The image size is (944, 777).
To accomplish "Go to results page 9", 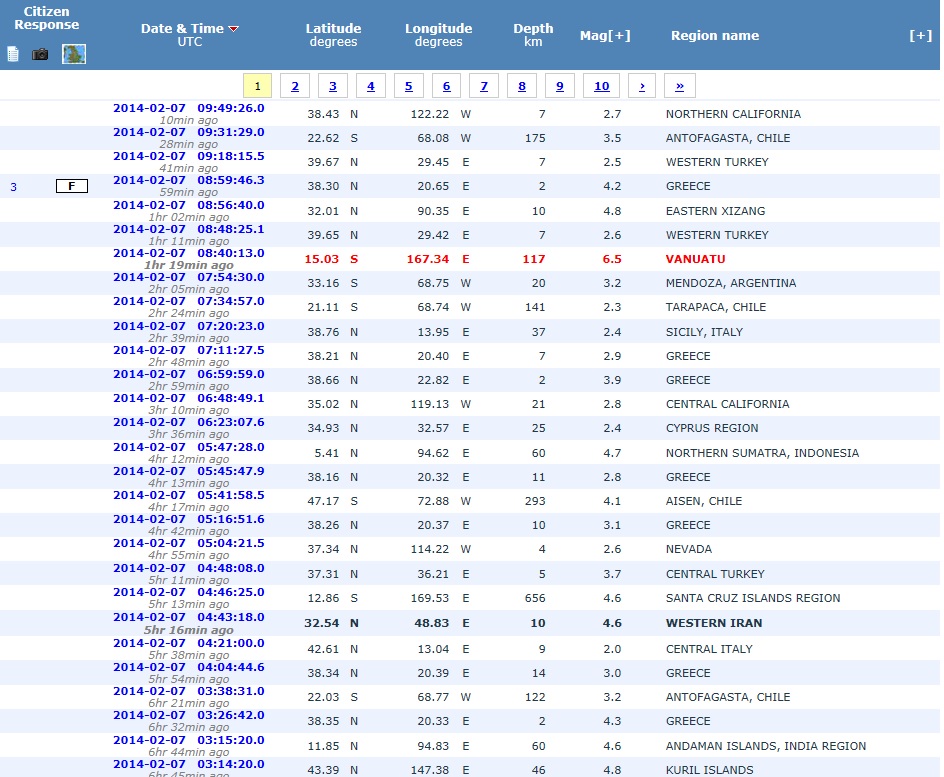I will [560, 85].
